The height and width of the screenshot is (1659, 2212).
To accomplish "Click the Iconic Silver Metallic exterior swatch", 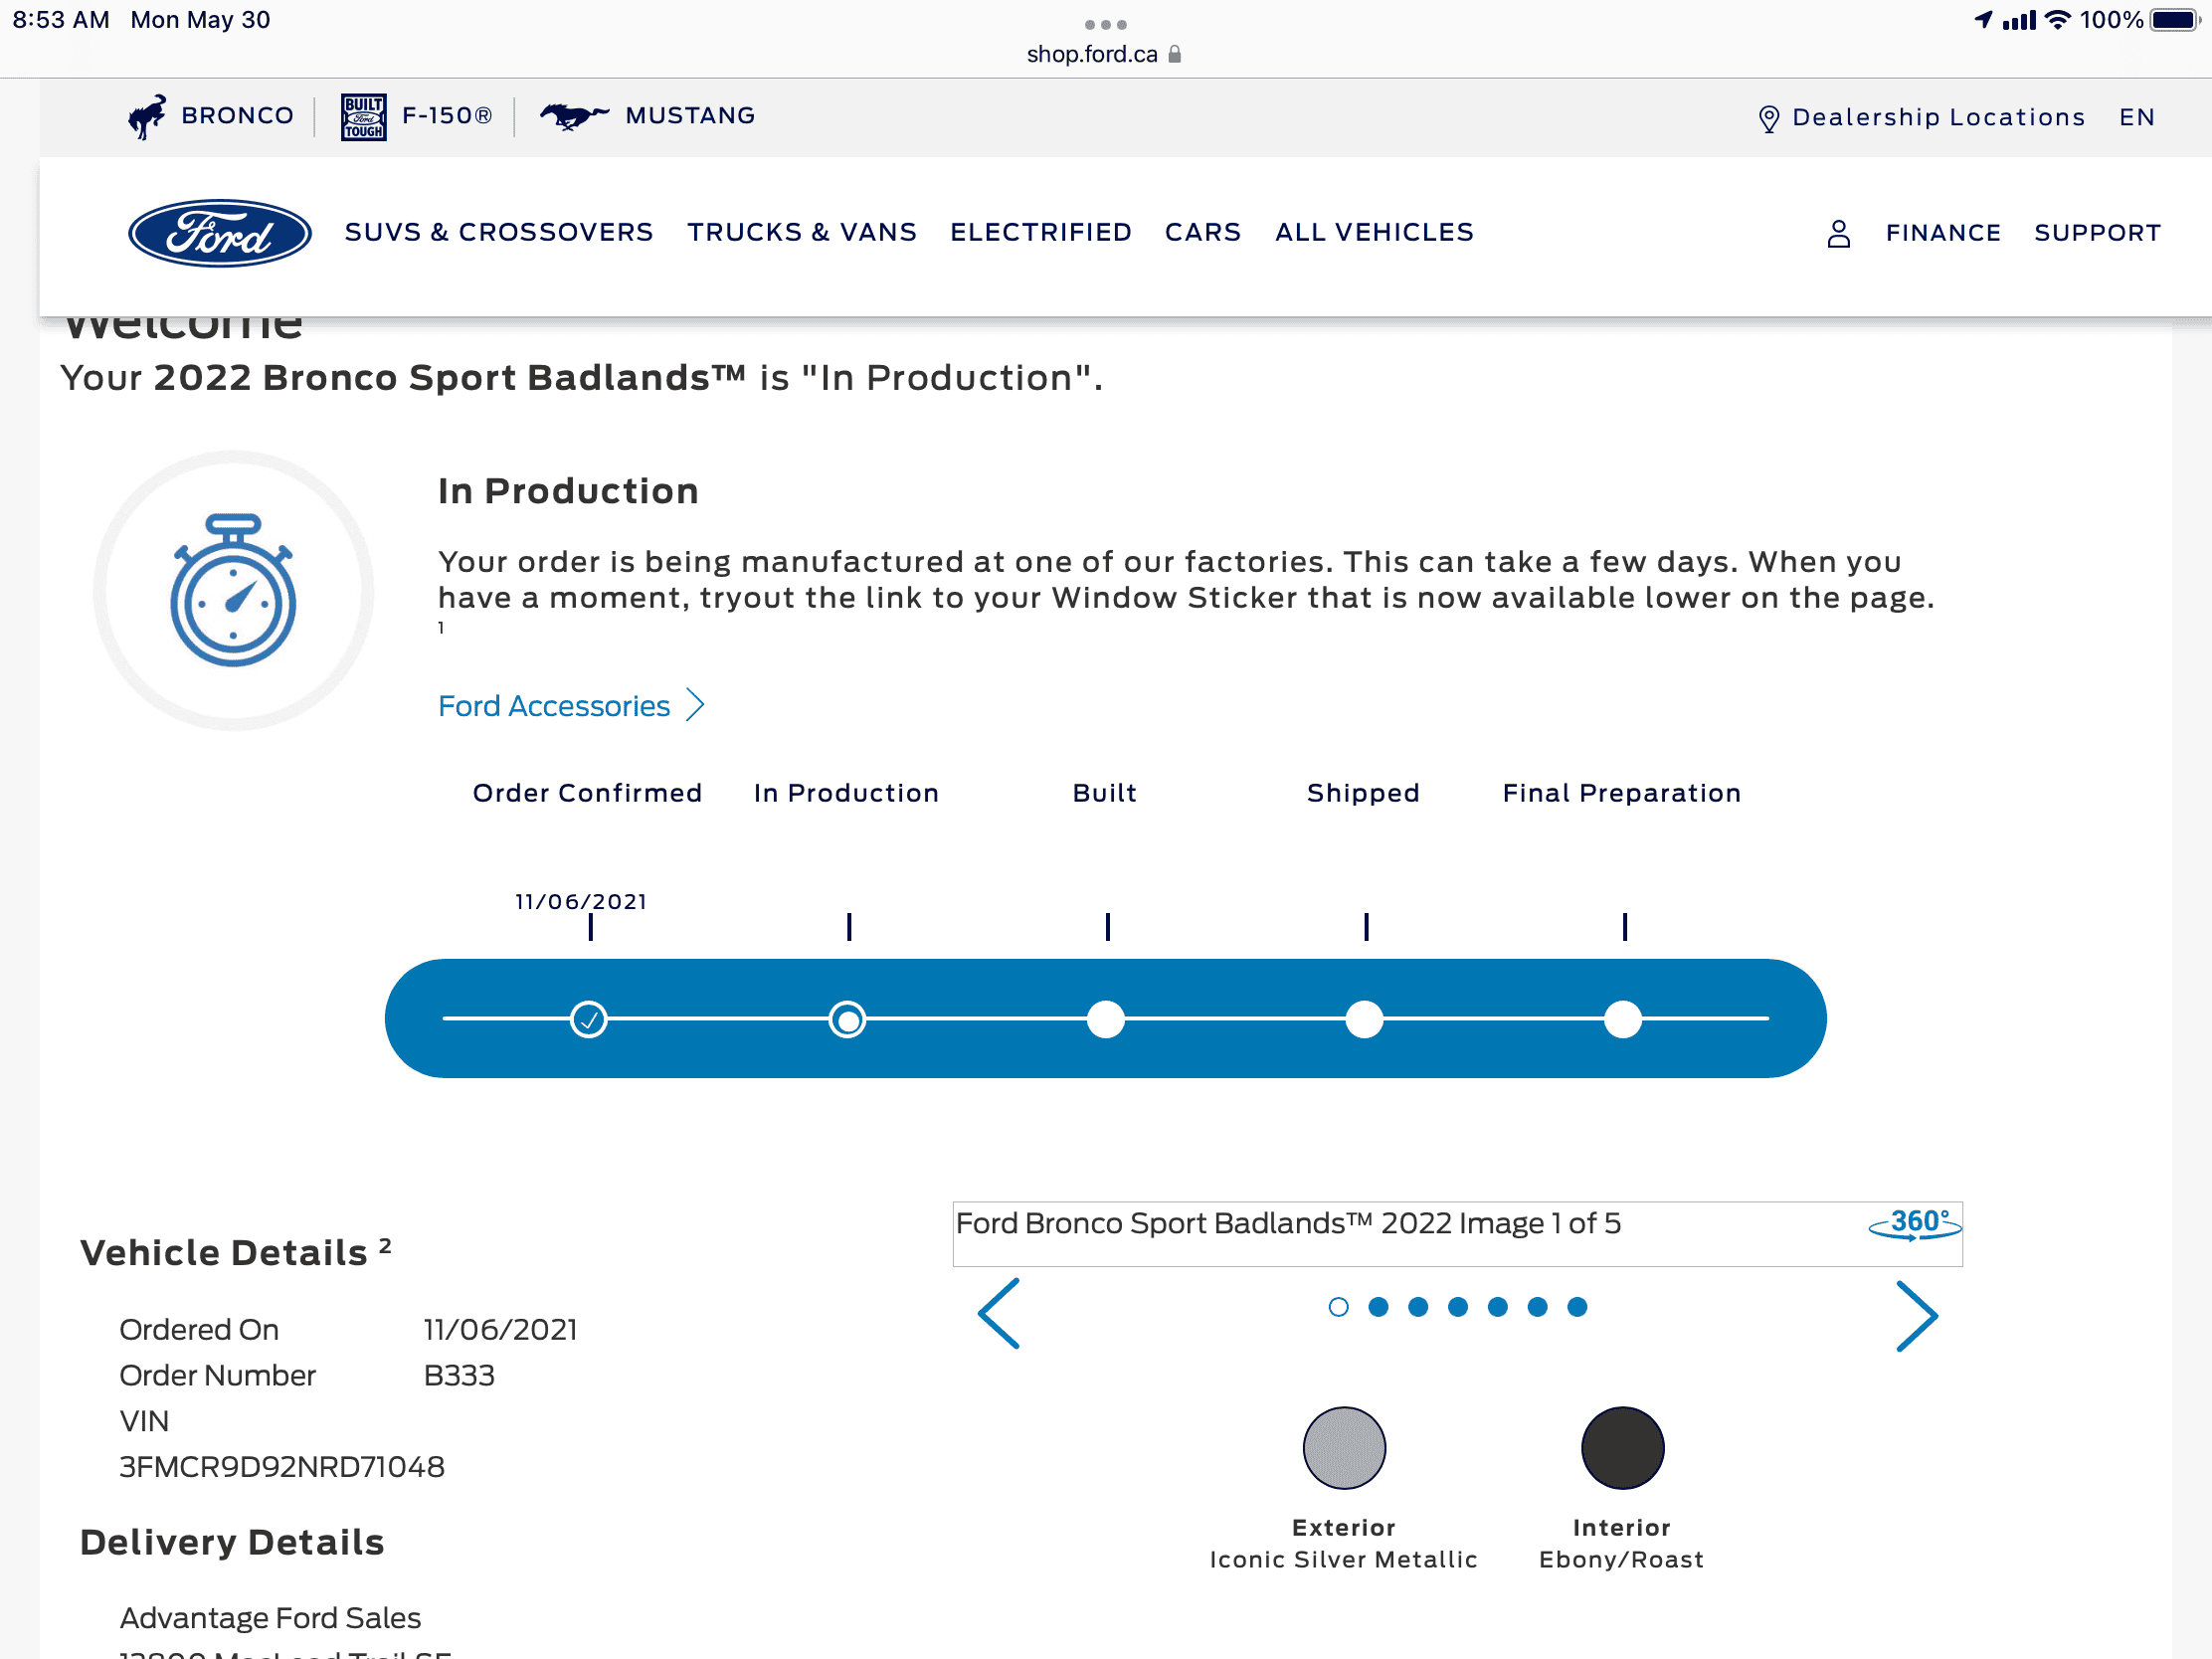I will (x=1344, y=1448).
